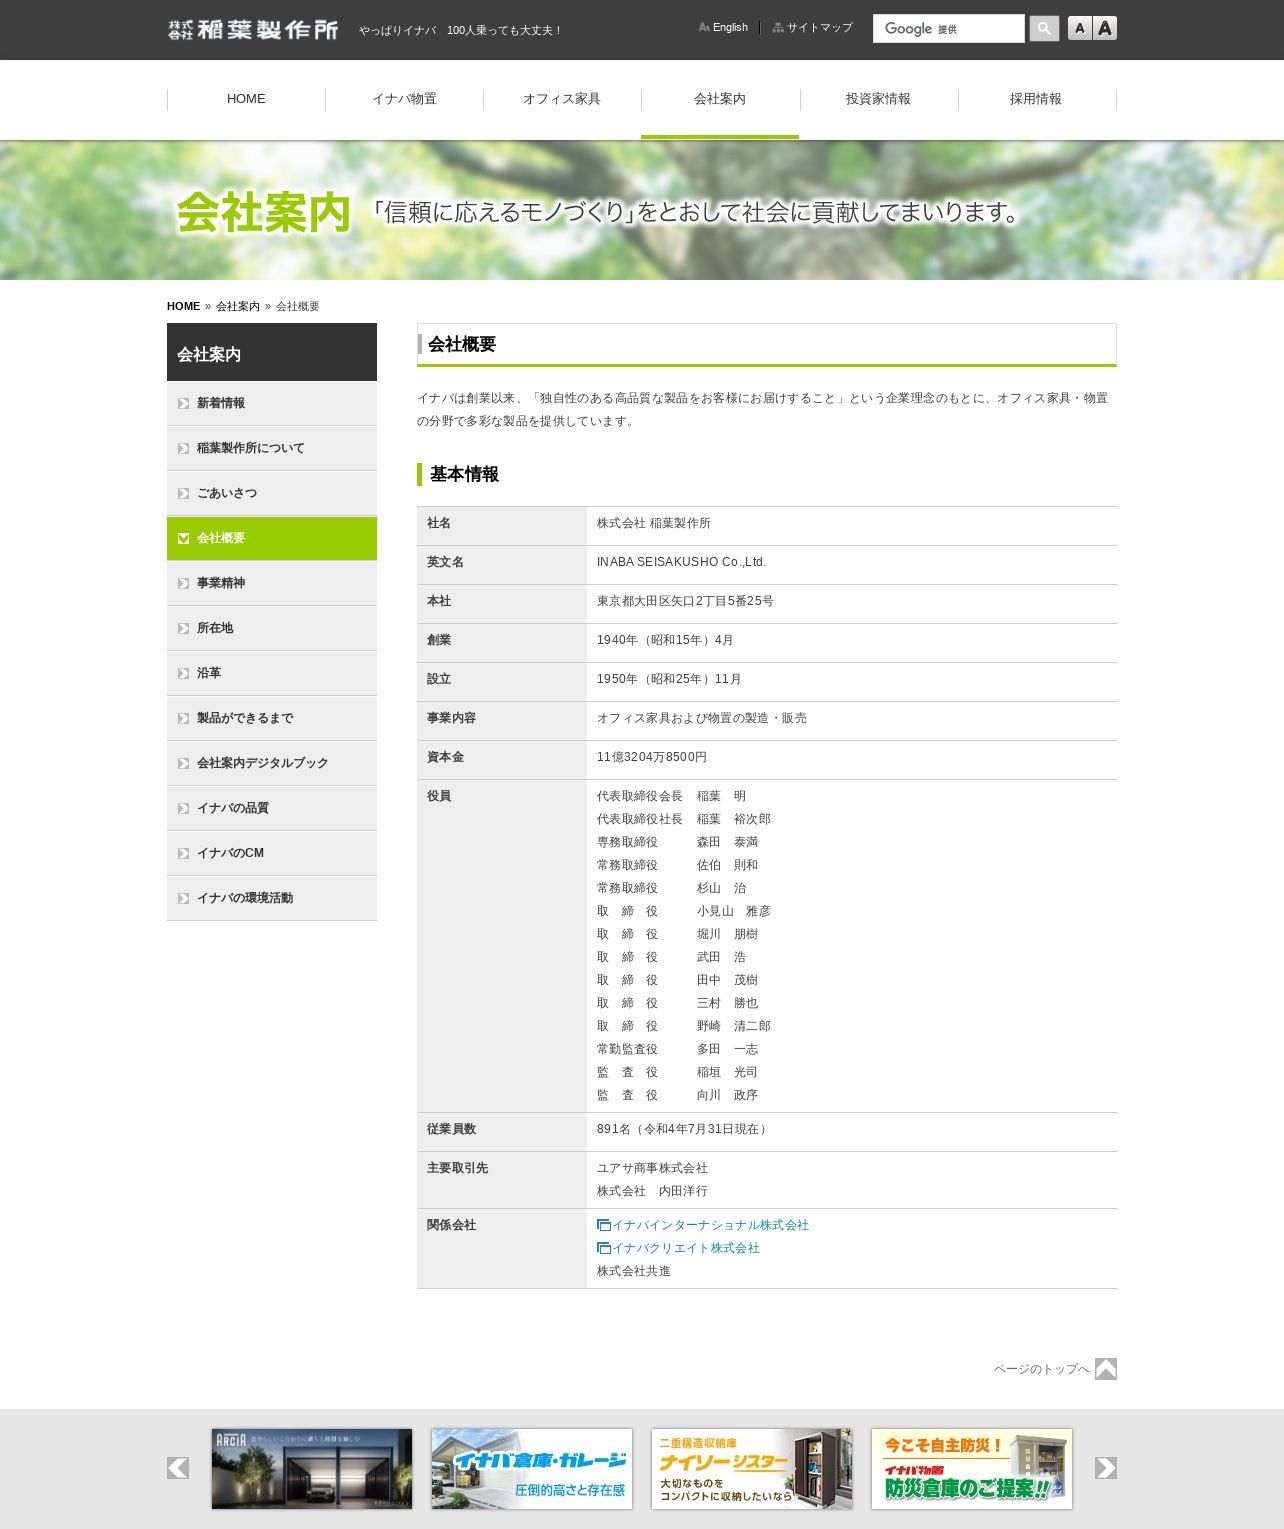Click the founding date 1940年（昭和15年）4月
Screen dimensions: 1284x1529
coord(665,640)
